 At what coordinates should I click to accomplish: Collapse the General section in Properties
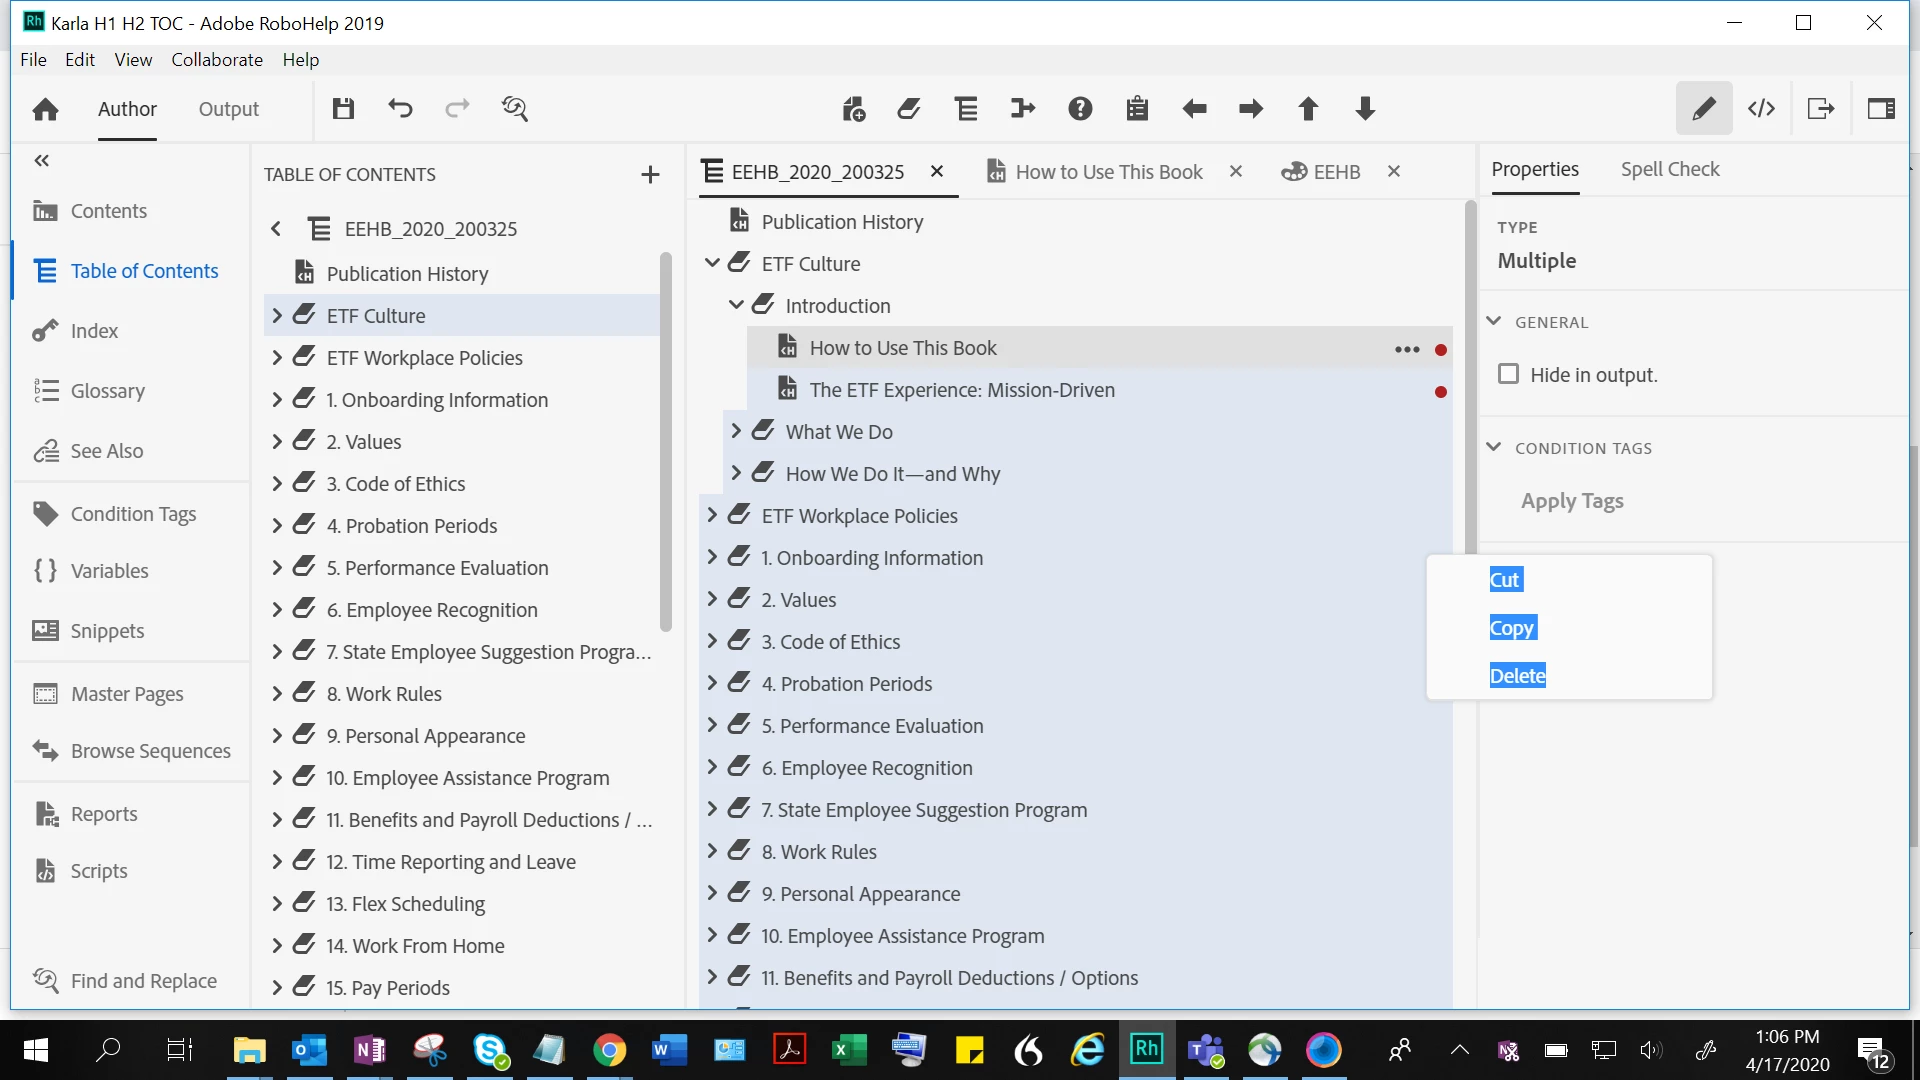click(1494, 322)
